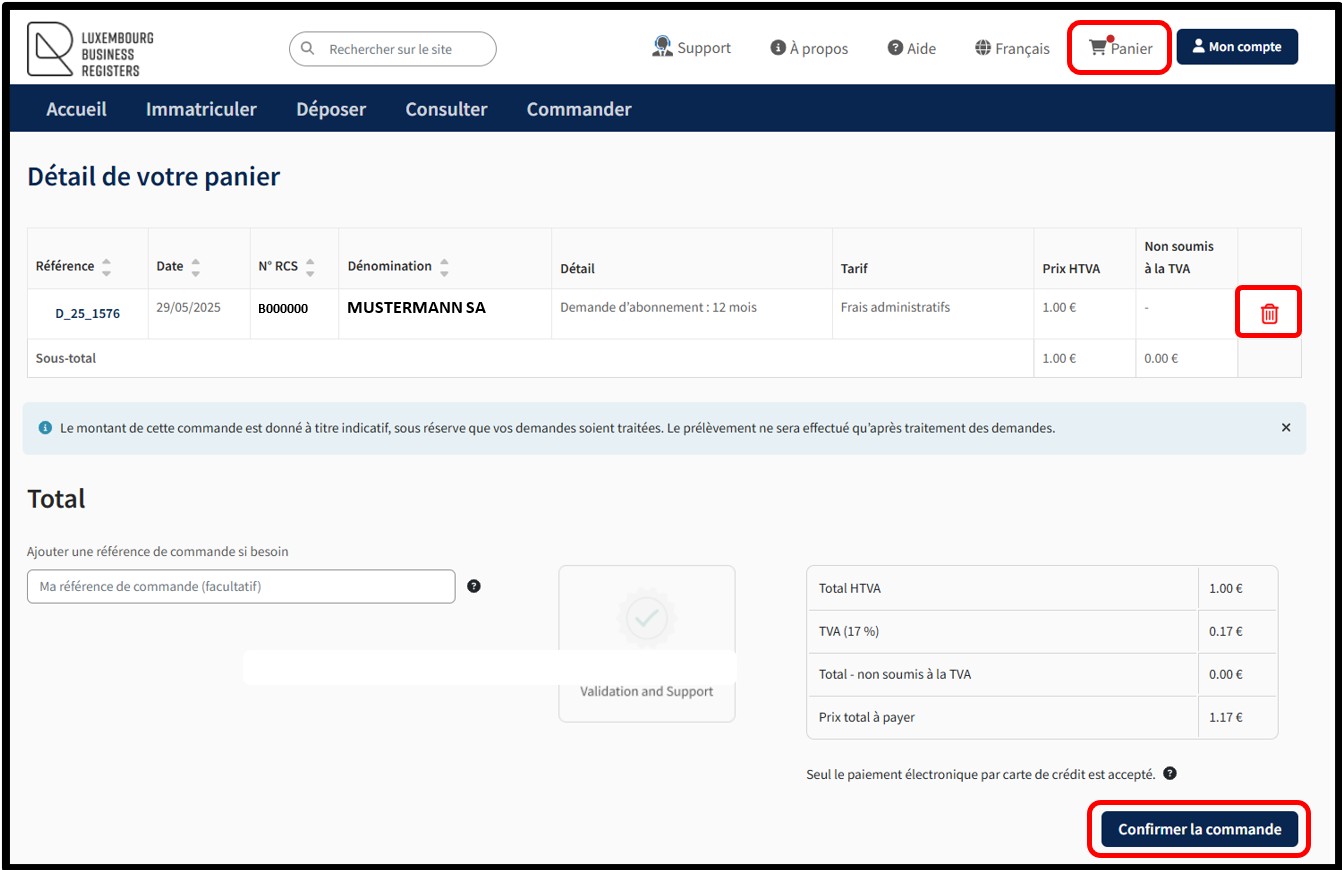Open the Support page
The width and height of the screenshot is (1342, 870).
point(692,48)
